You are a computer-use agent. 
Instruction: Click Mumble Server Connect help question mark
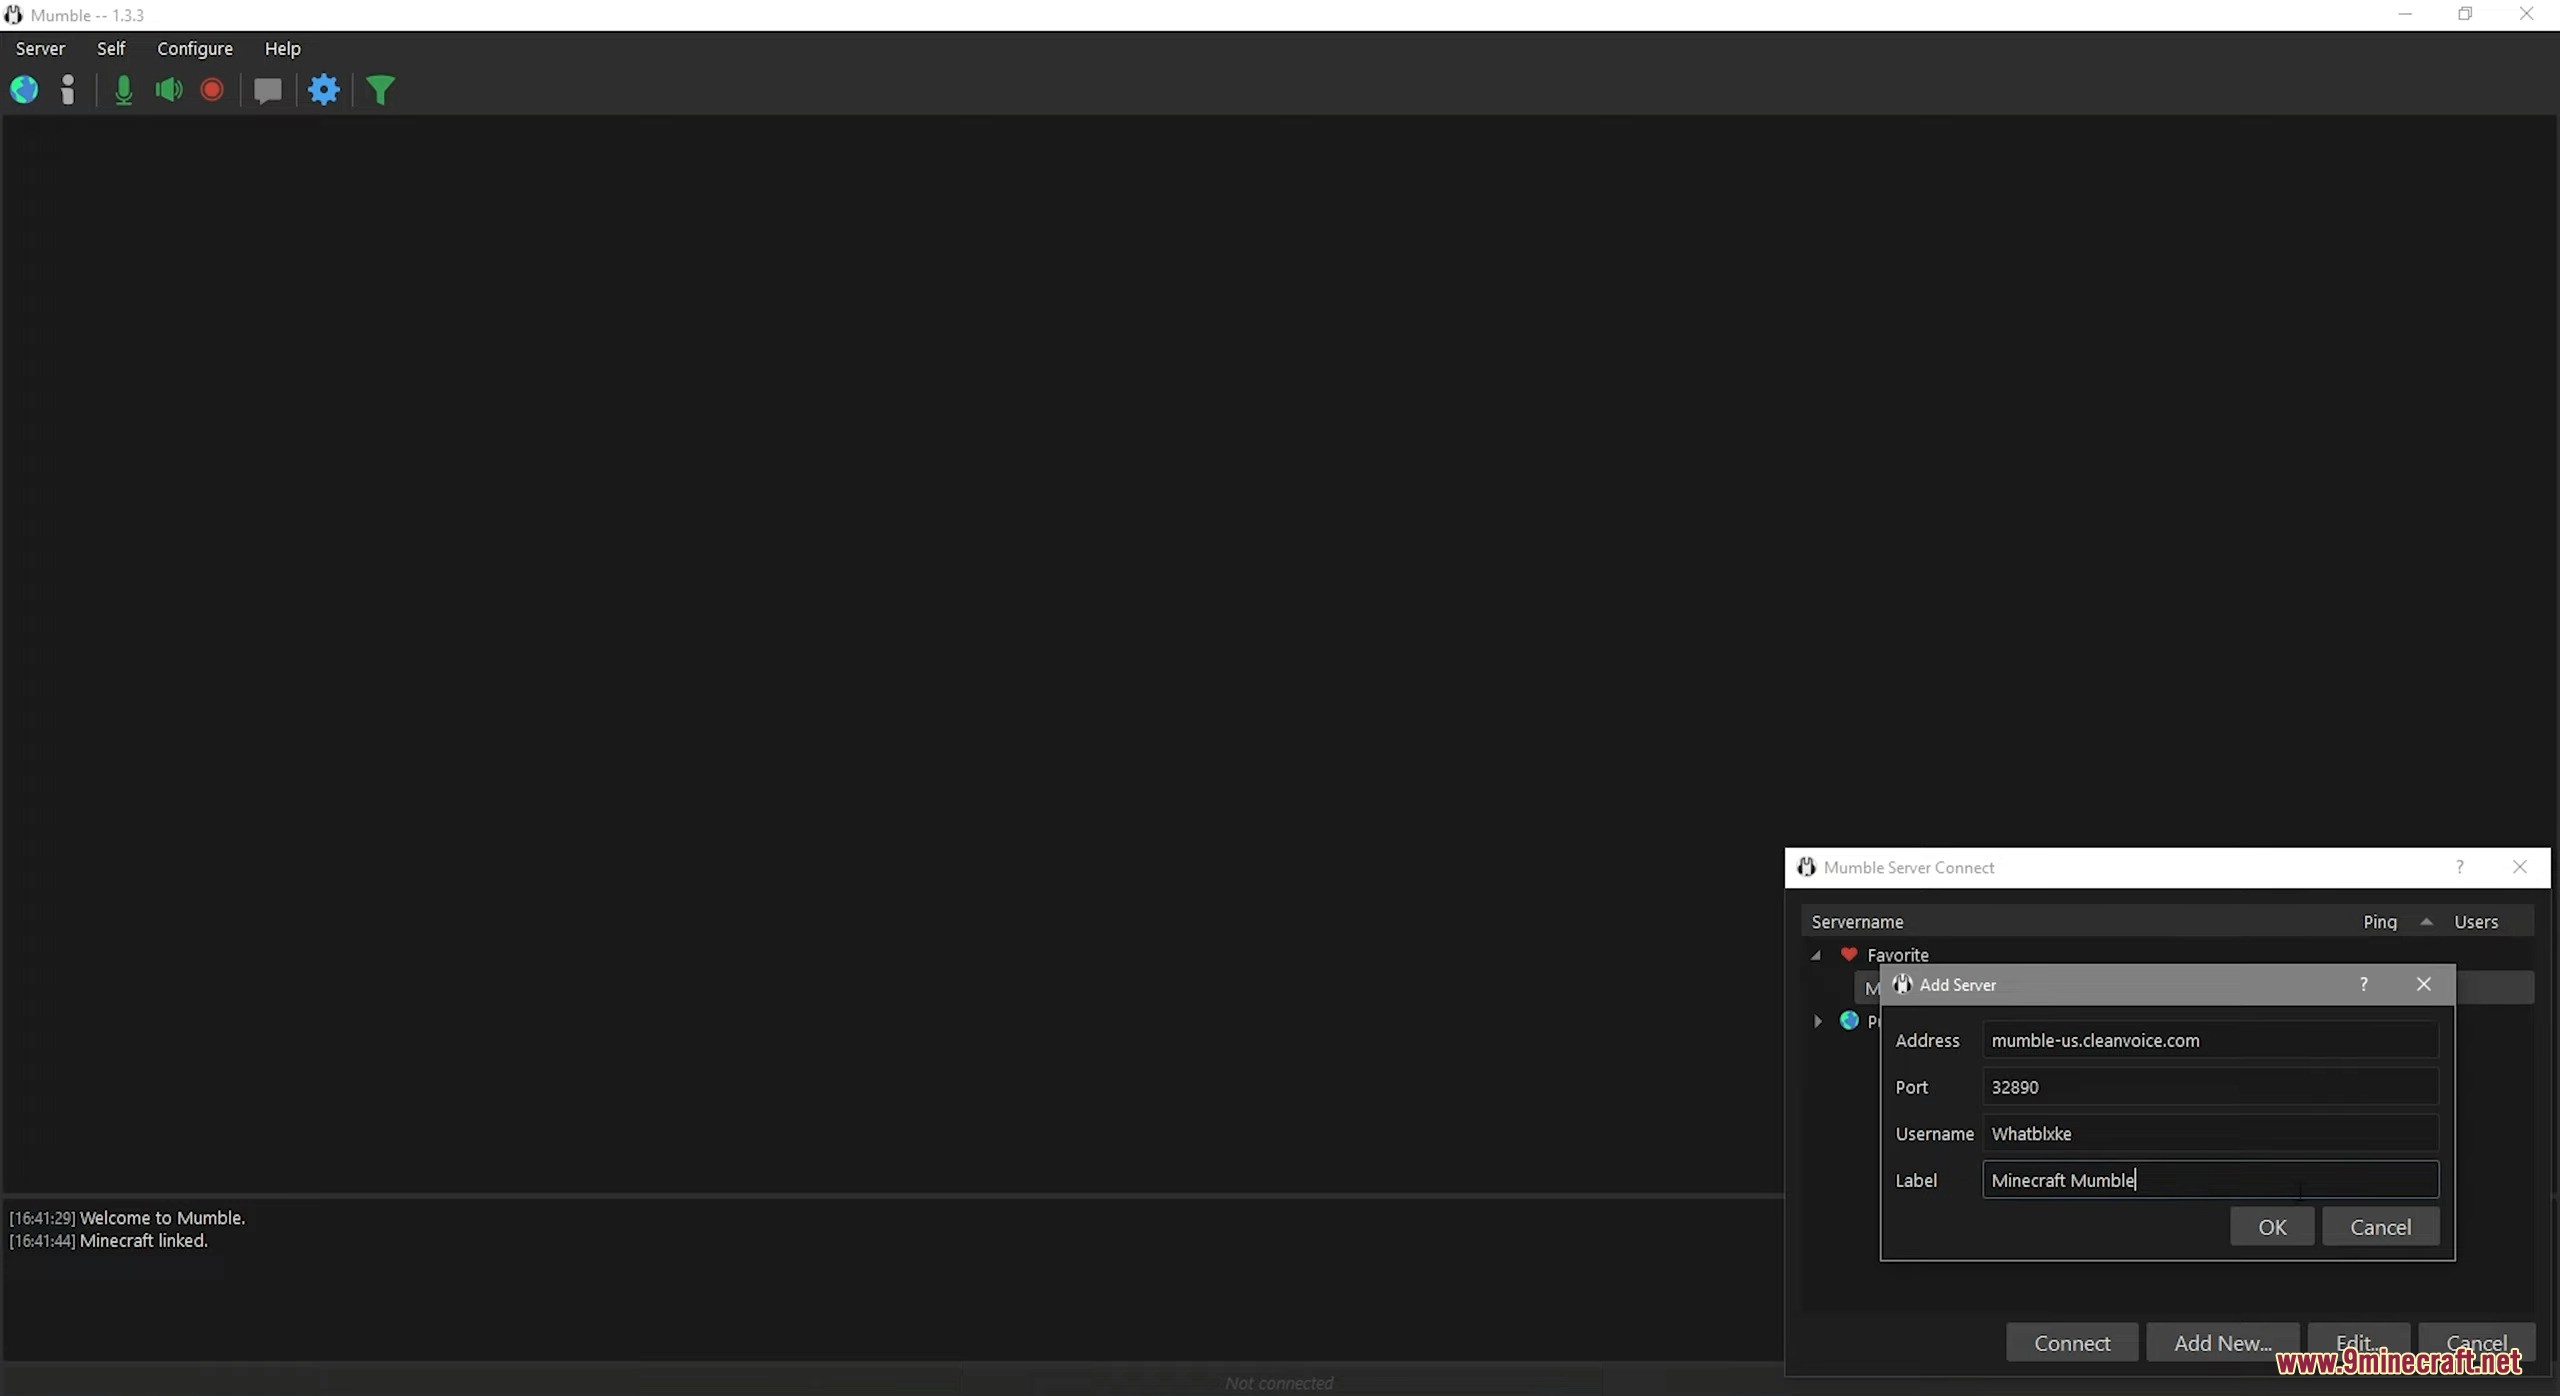(2460, 867)
